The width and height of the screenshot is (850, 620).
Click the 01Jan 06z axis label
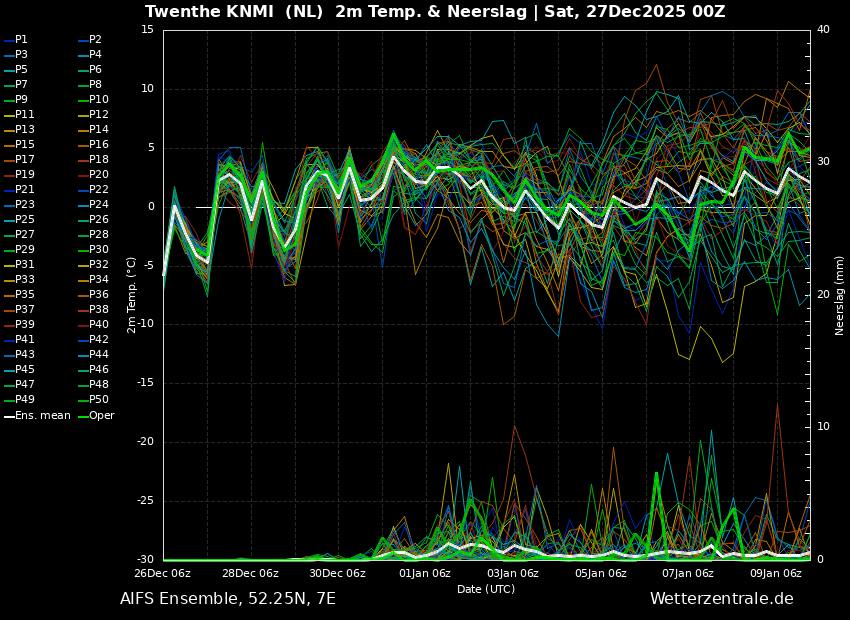click(424, 573)
